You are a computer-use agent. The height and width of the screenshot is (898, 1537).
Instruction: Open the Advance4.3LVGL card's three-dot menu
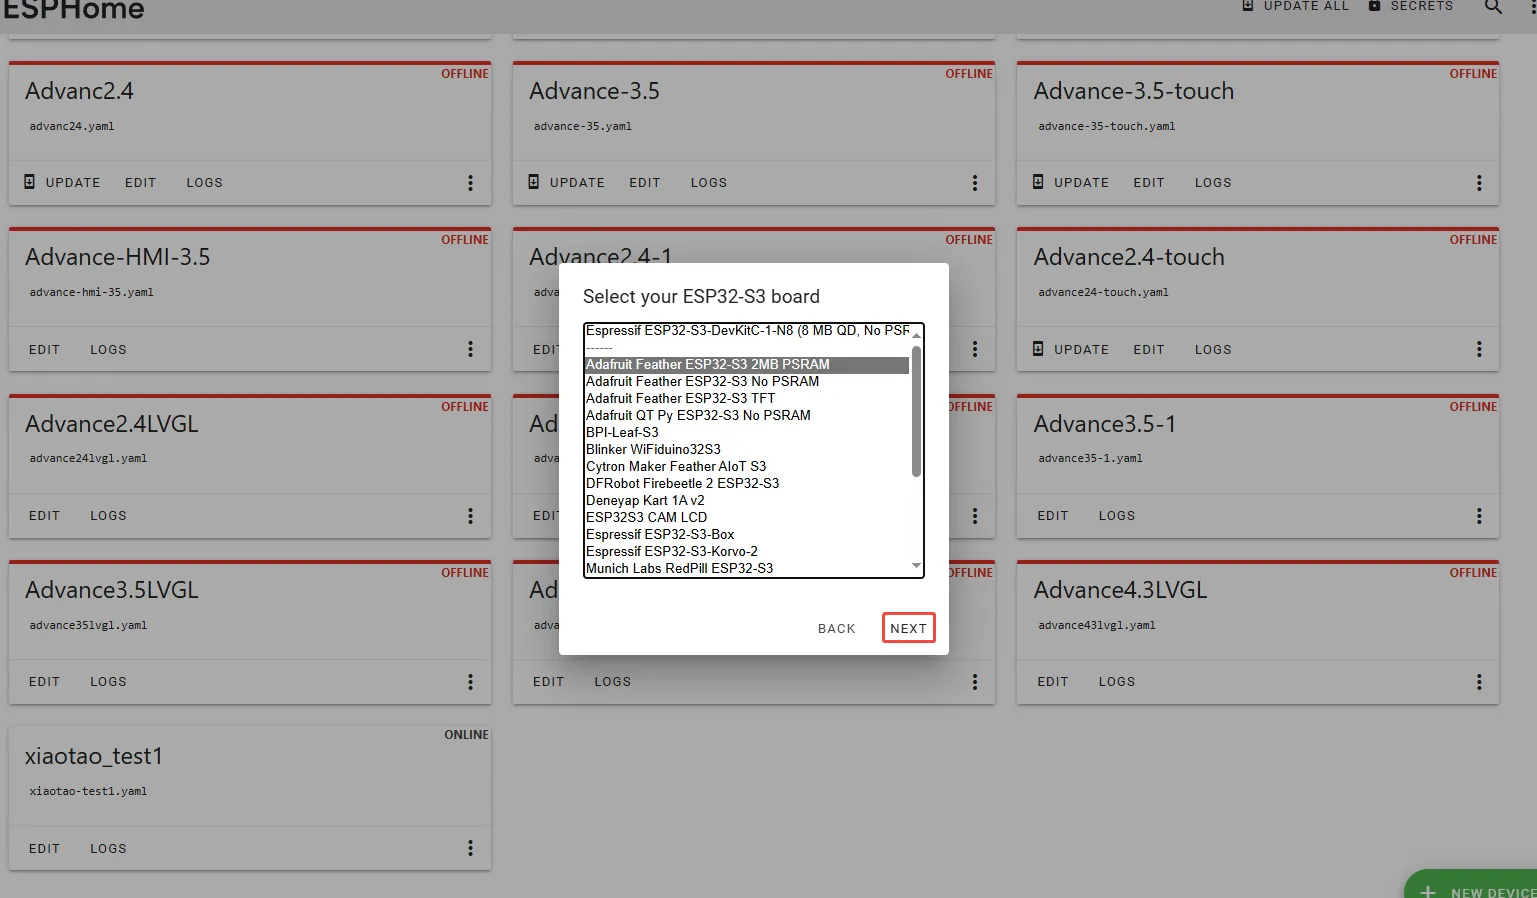[x=1479, y=682]
